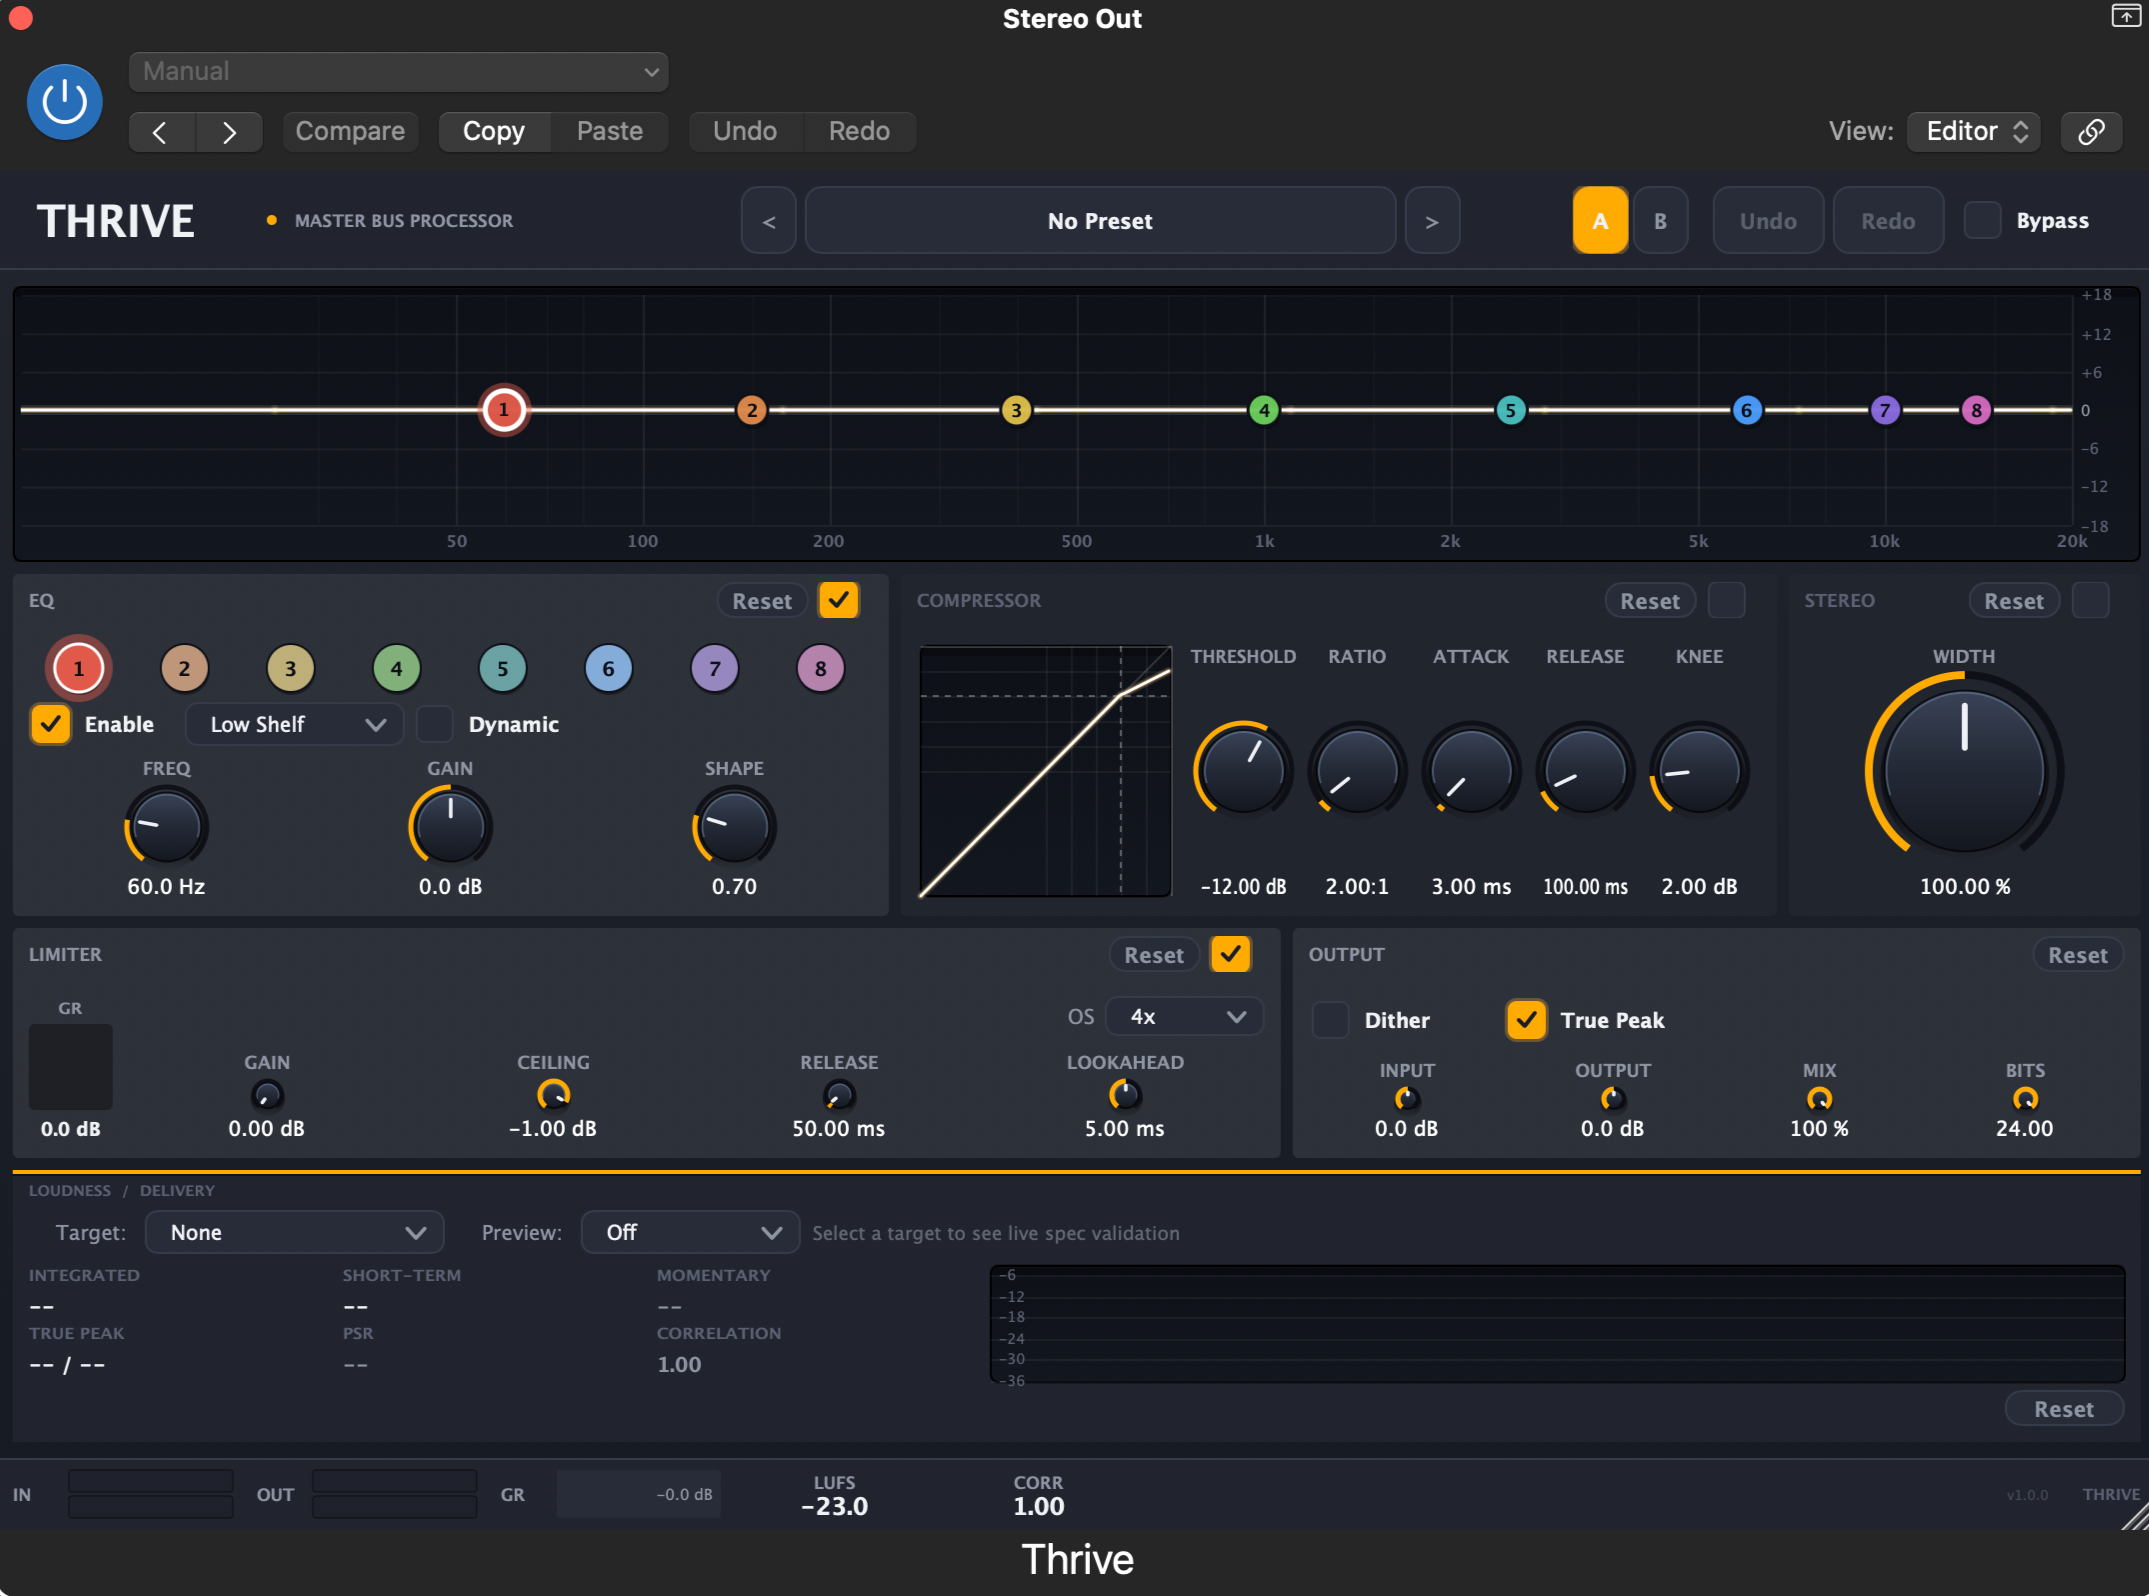The width and height of the screenshot is (2149, 1596).
Task: Select EQ band 6 button
Action: [608, 668]
